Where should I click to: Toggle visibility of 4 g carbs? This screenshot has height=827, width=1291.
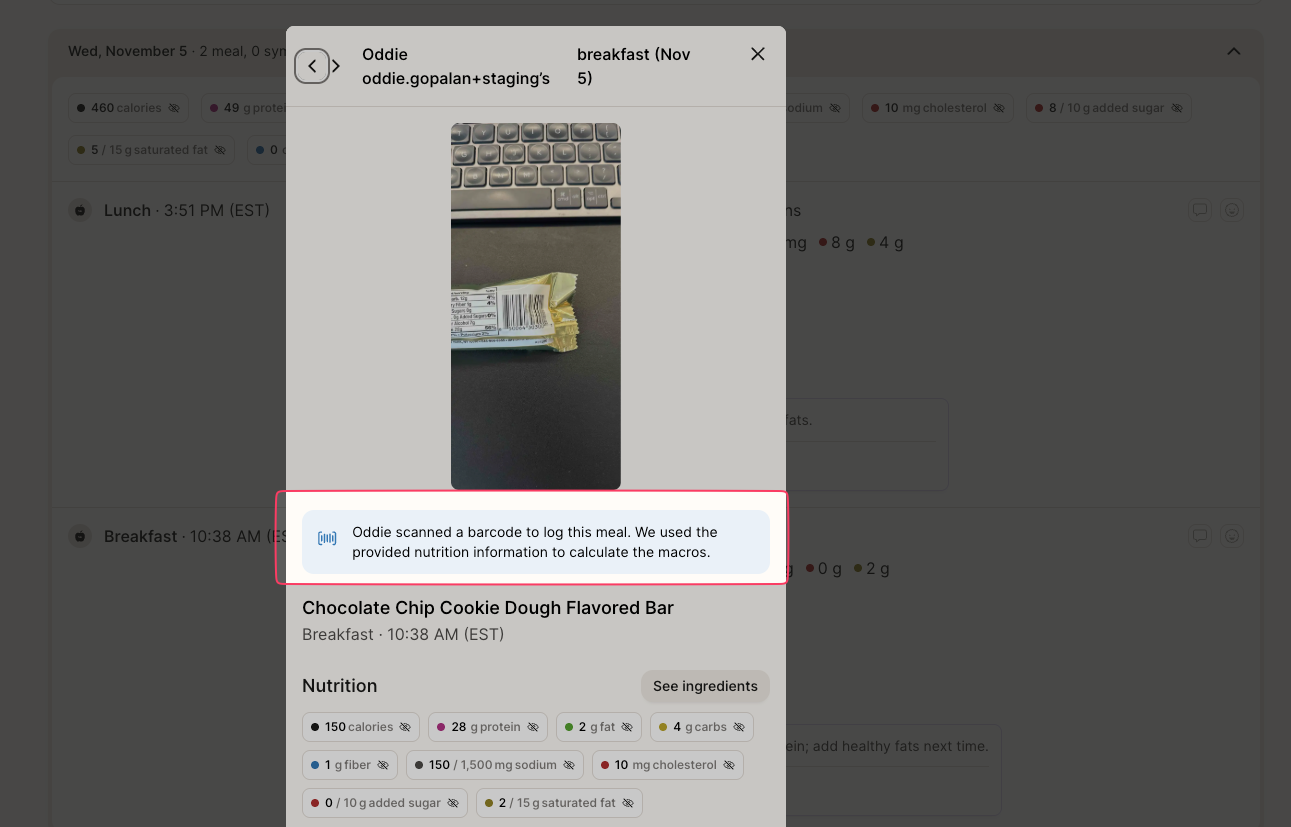pyautogui.click(x=739, y=727)
